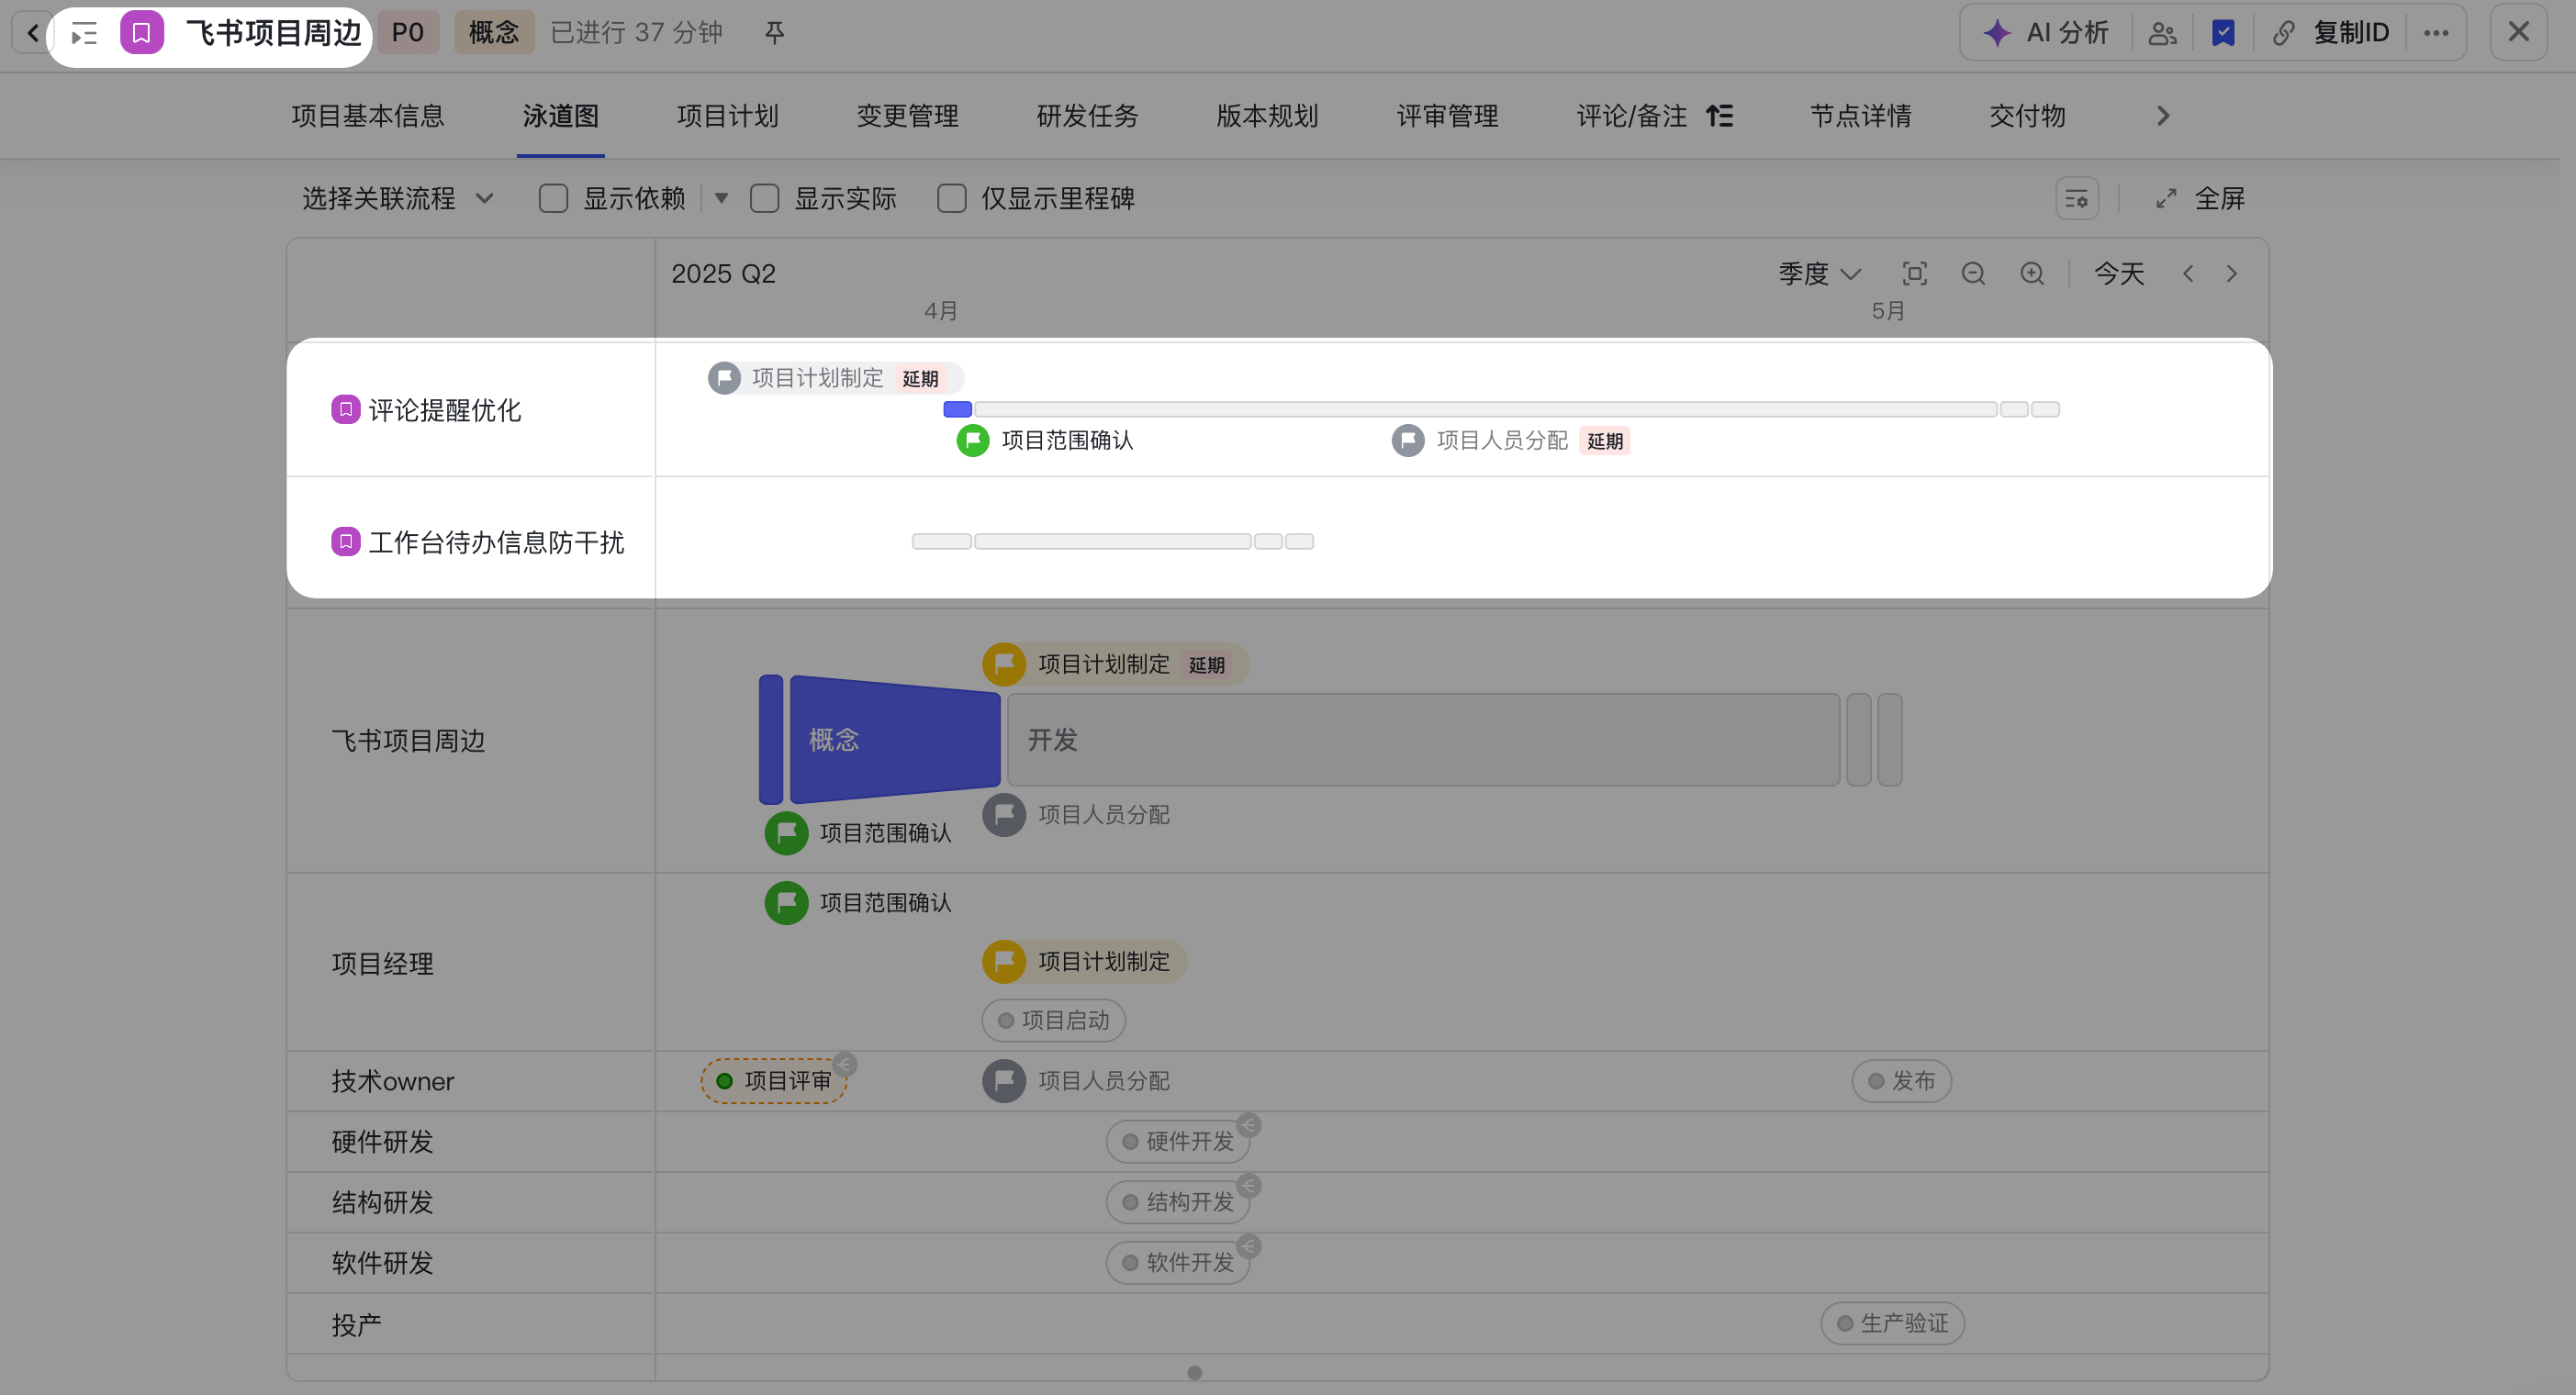Open the 项目评审 node

point(774,1081)
